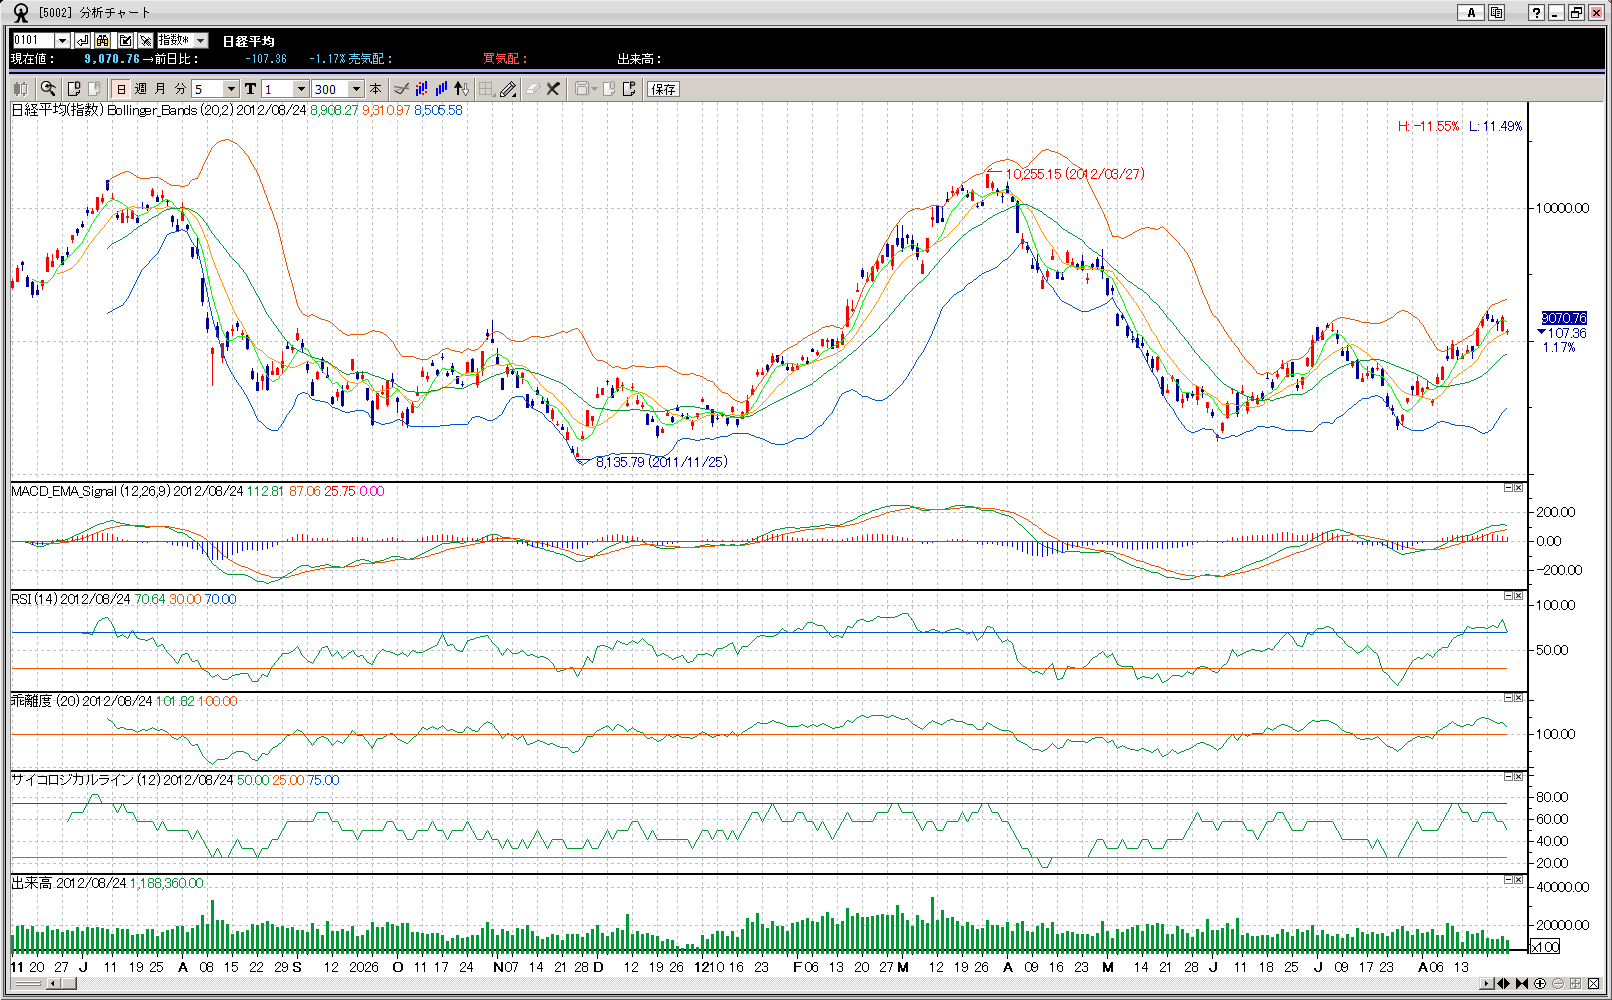Screen dimensions: 1612x1000
Task: Open help with the question mark button
Action: (x=1536, y=13)
